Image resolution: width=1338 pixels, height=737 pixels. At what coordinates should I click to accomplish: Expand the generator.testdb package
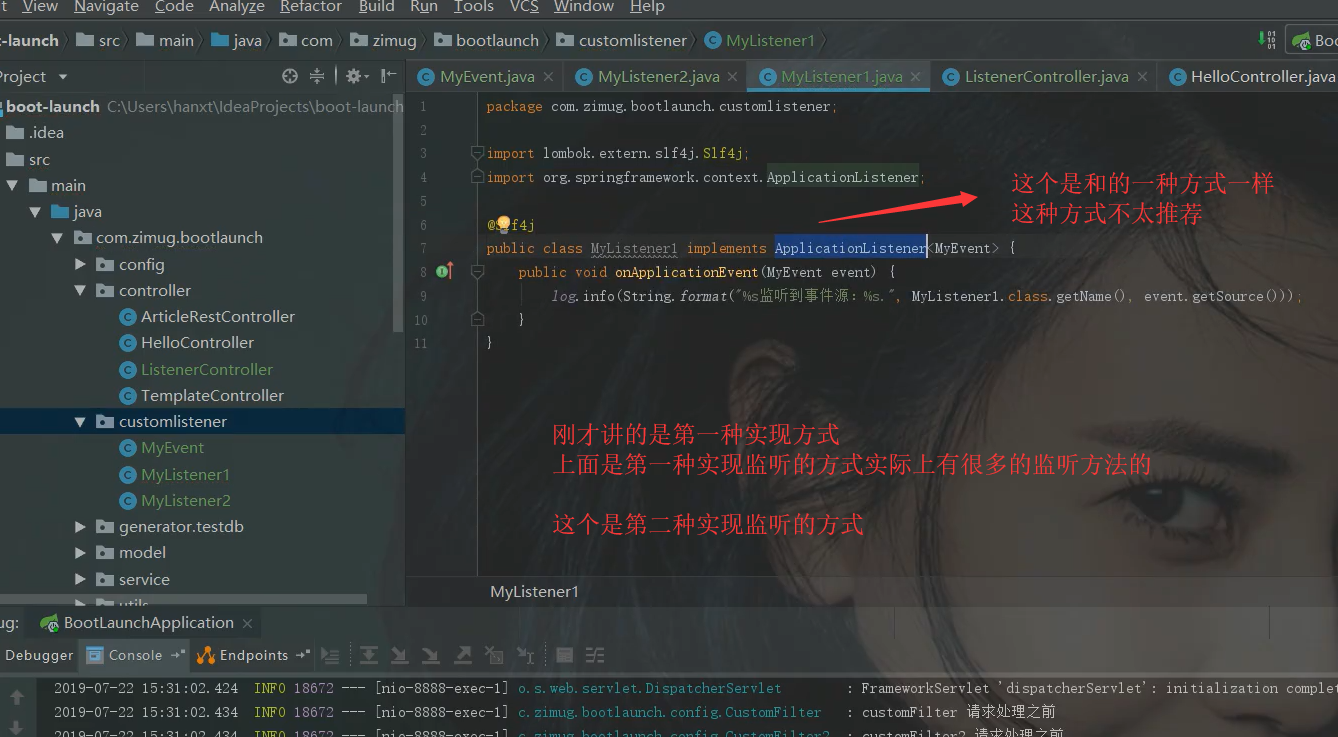[81, 527]
